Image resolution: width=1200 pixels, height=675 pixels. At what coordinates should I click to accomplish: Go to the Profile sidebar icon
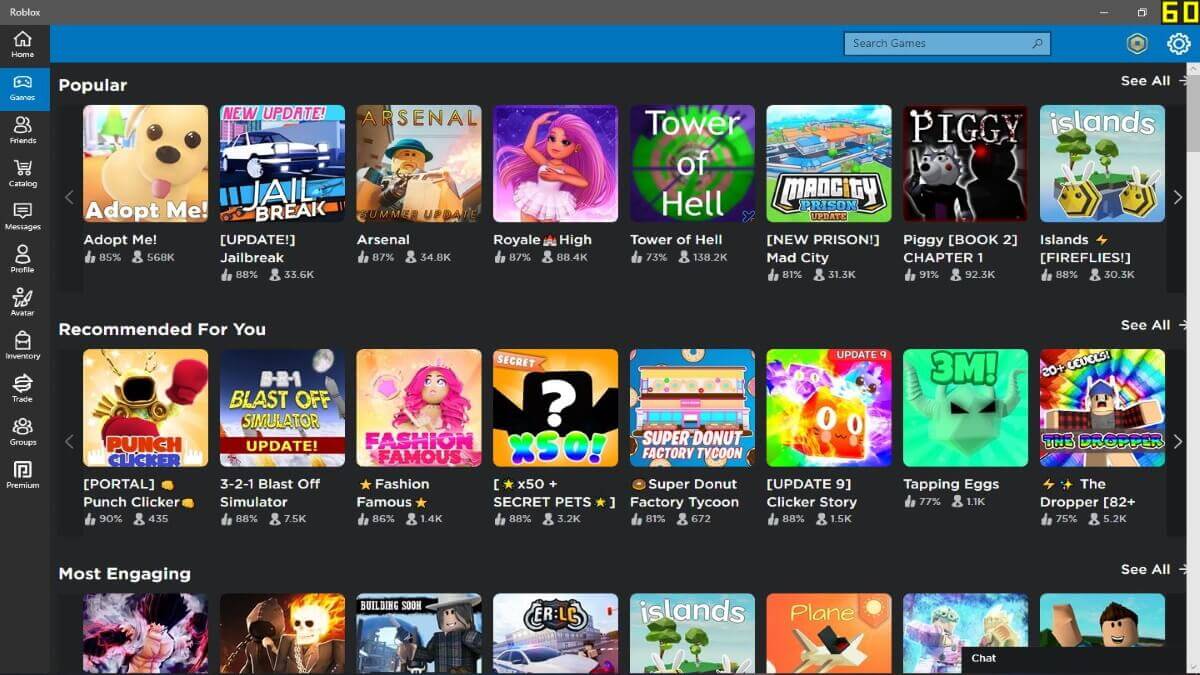pyautogui.click(x=22, y=260)
